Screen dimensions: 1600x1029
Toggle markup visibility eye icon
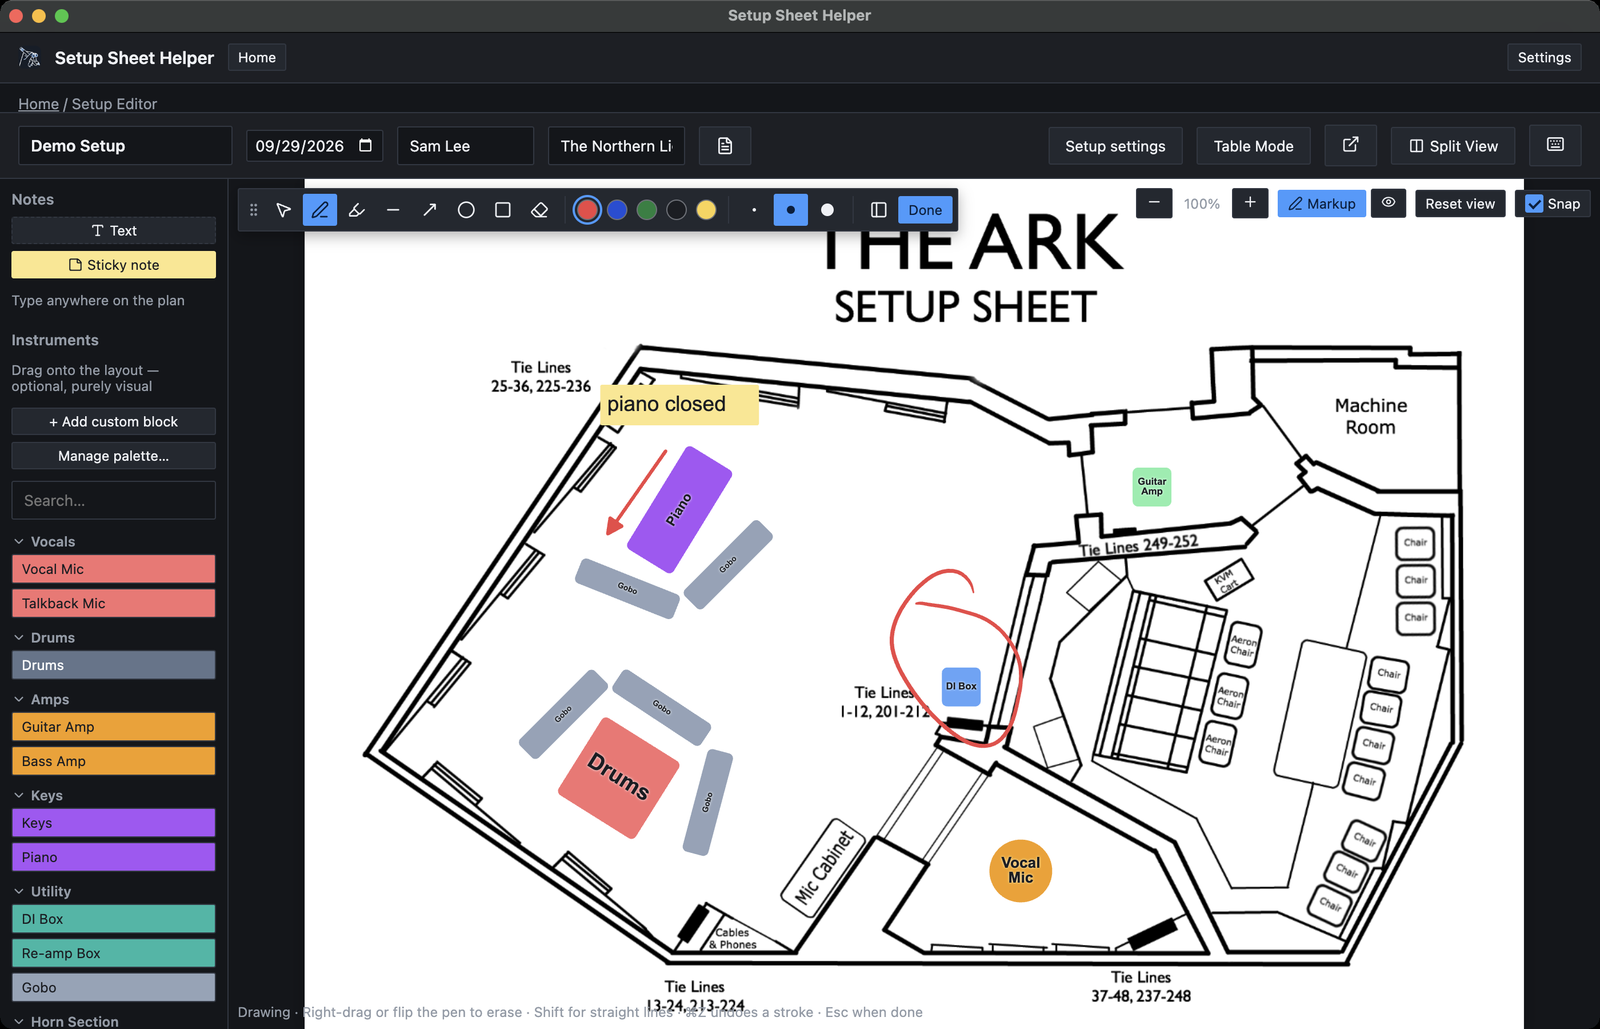[x=1389, y=203]
